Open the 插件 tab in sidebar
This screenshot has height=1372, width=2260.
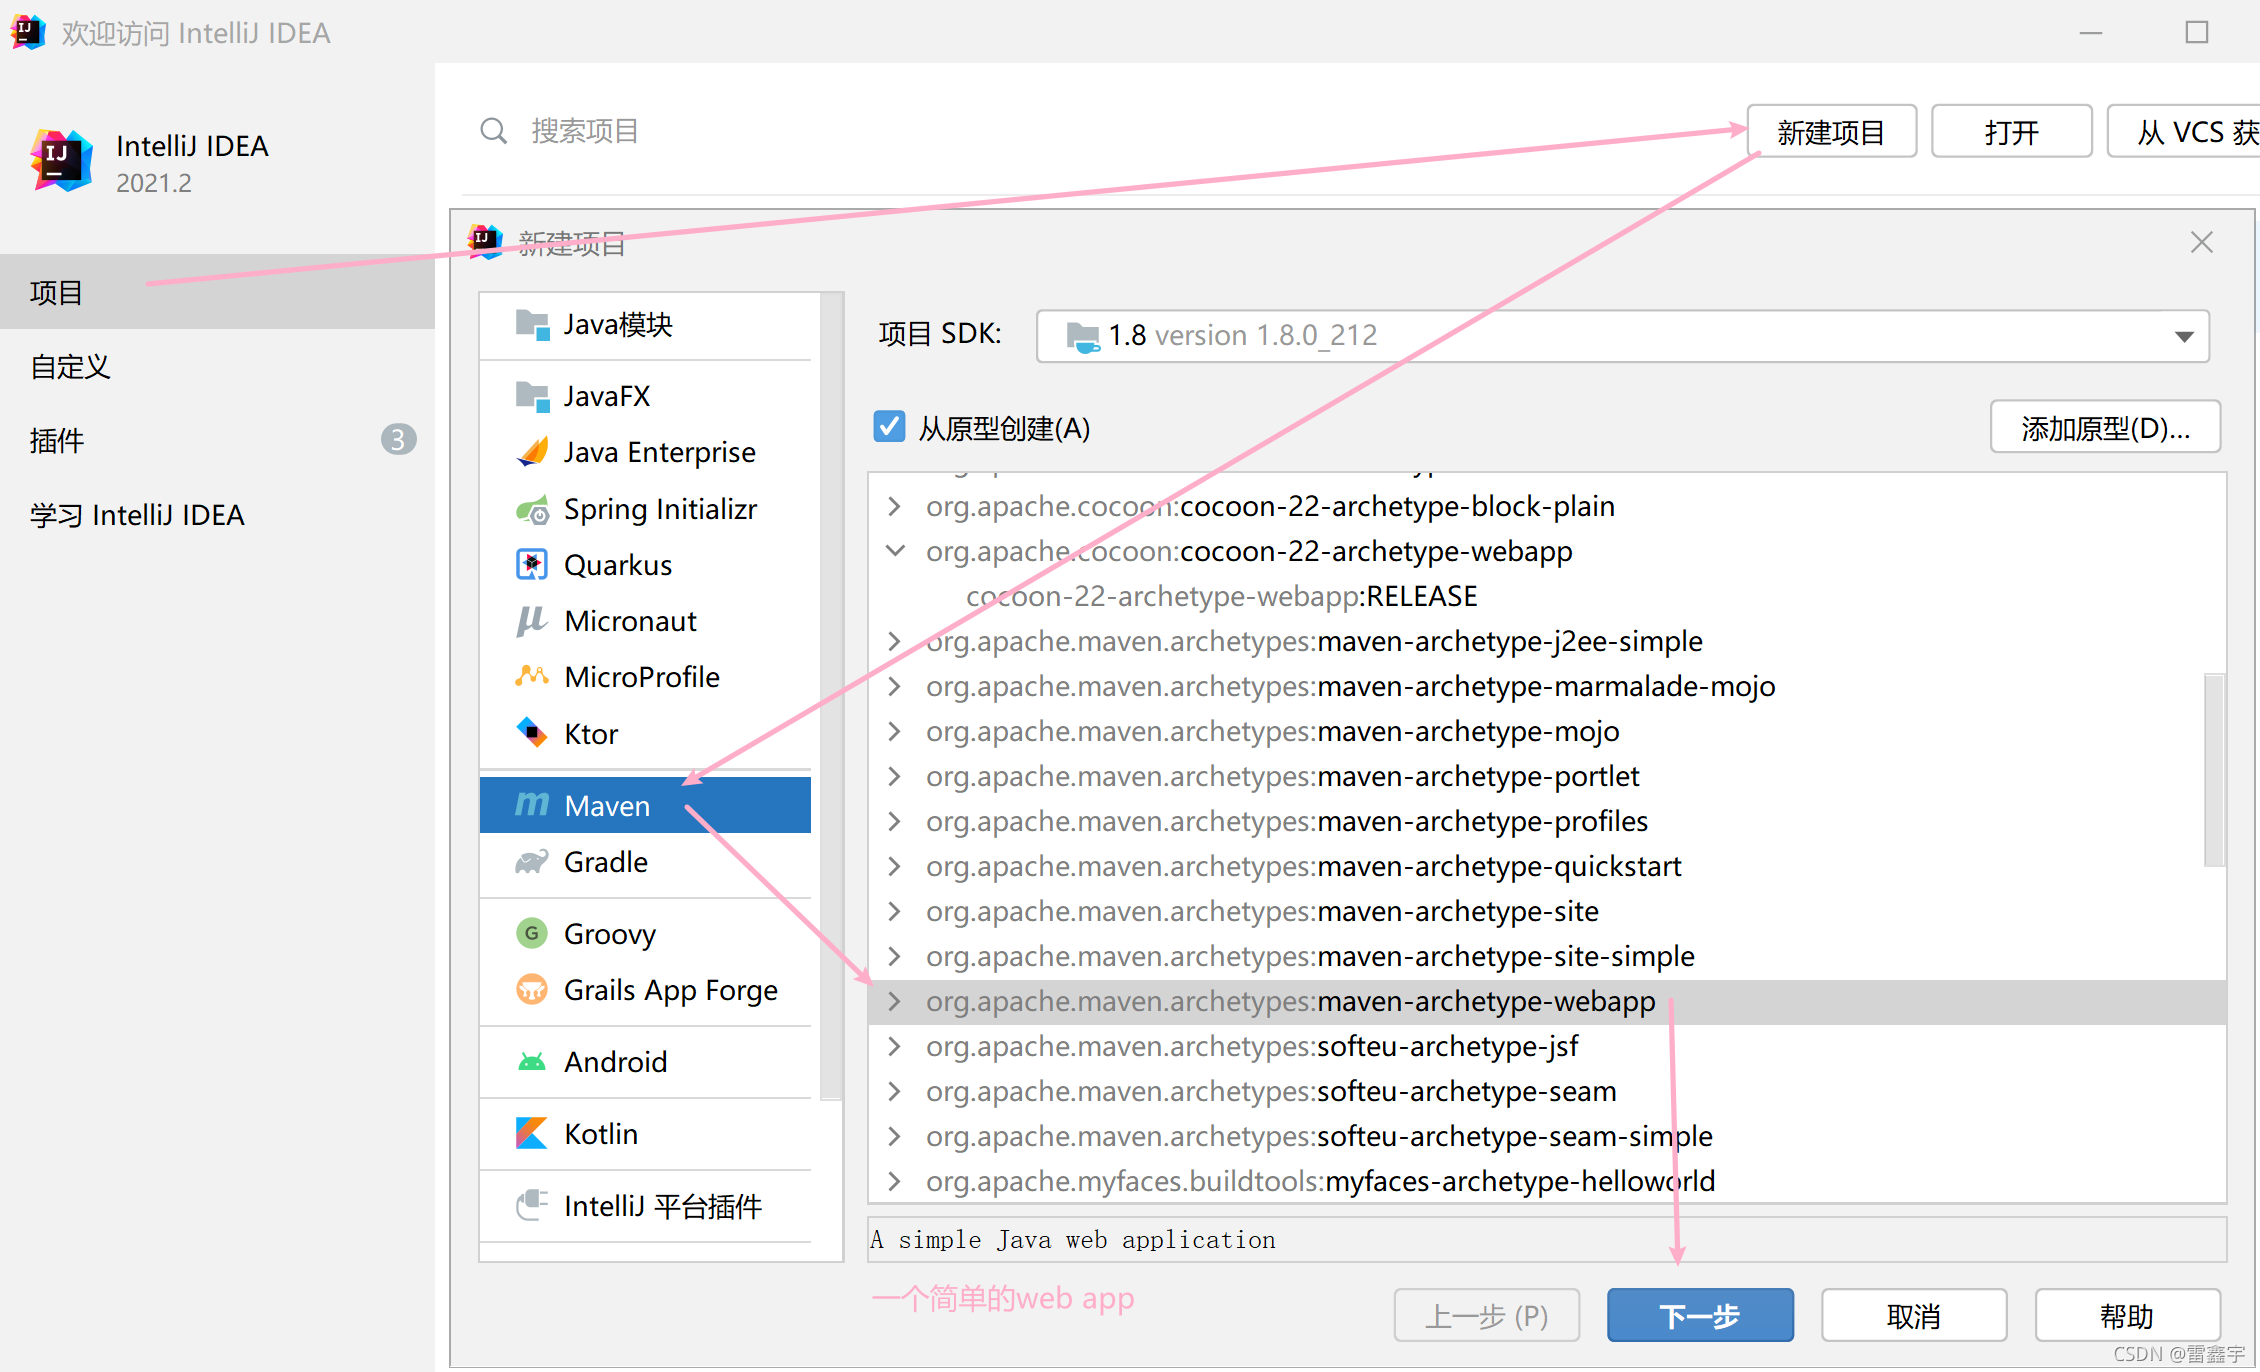click(57, 440)
